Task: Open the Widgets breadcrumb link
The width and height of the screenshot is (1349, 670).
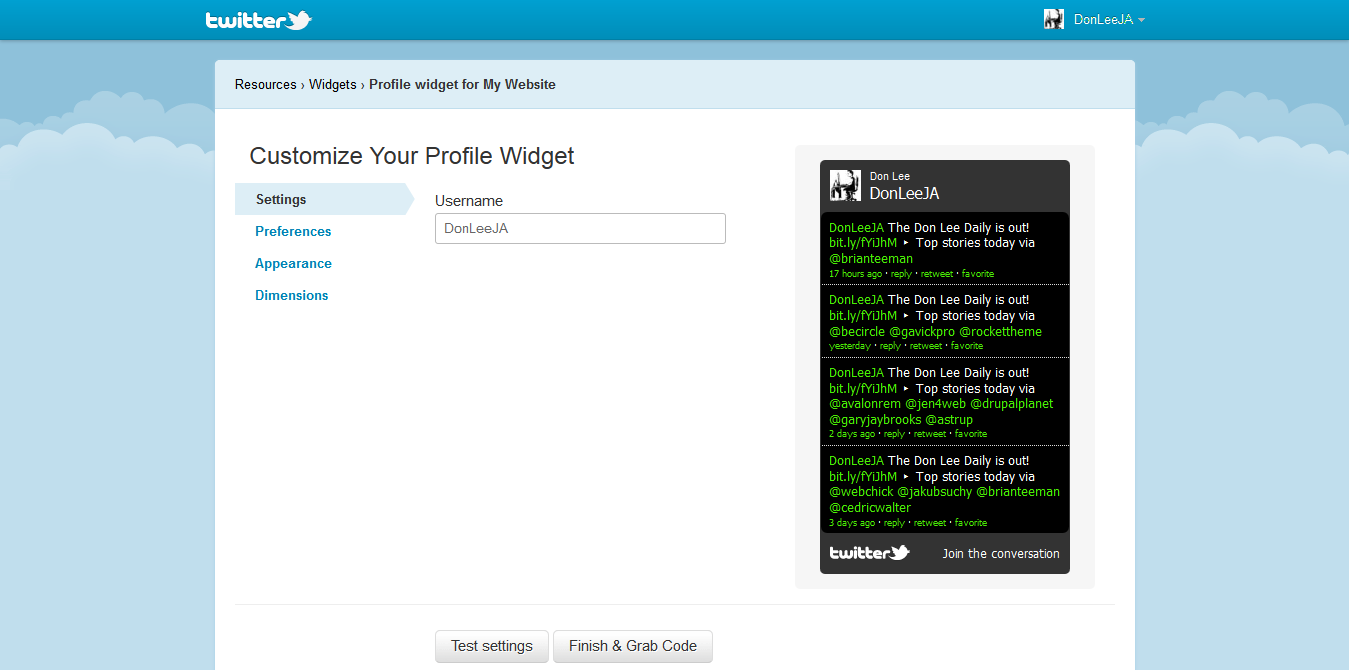Action: (x=333, y=85)
